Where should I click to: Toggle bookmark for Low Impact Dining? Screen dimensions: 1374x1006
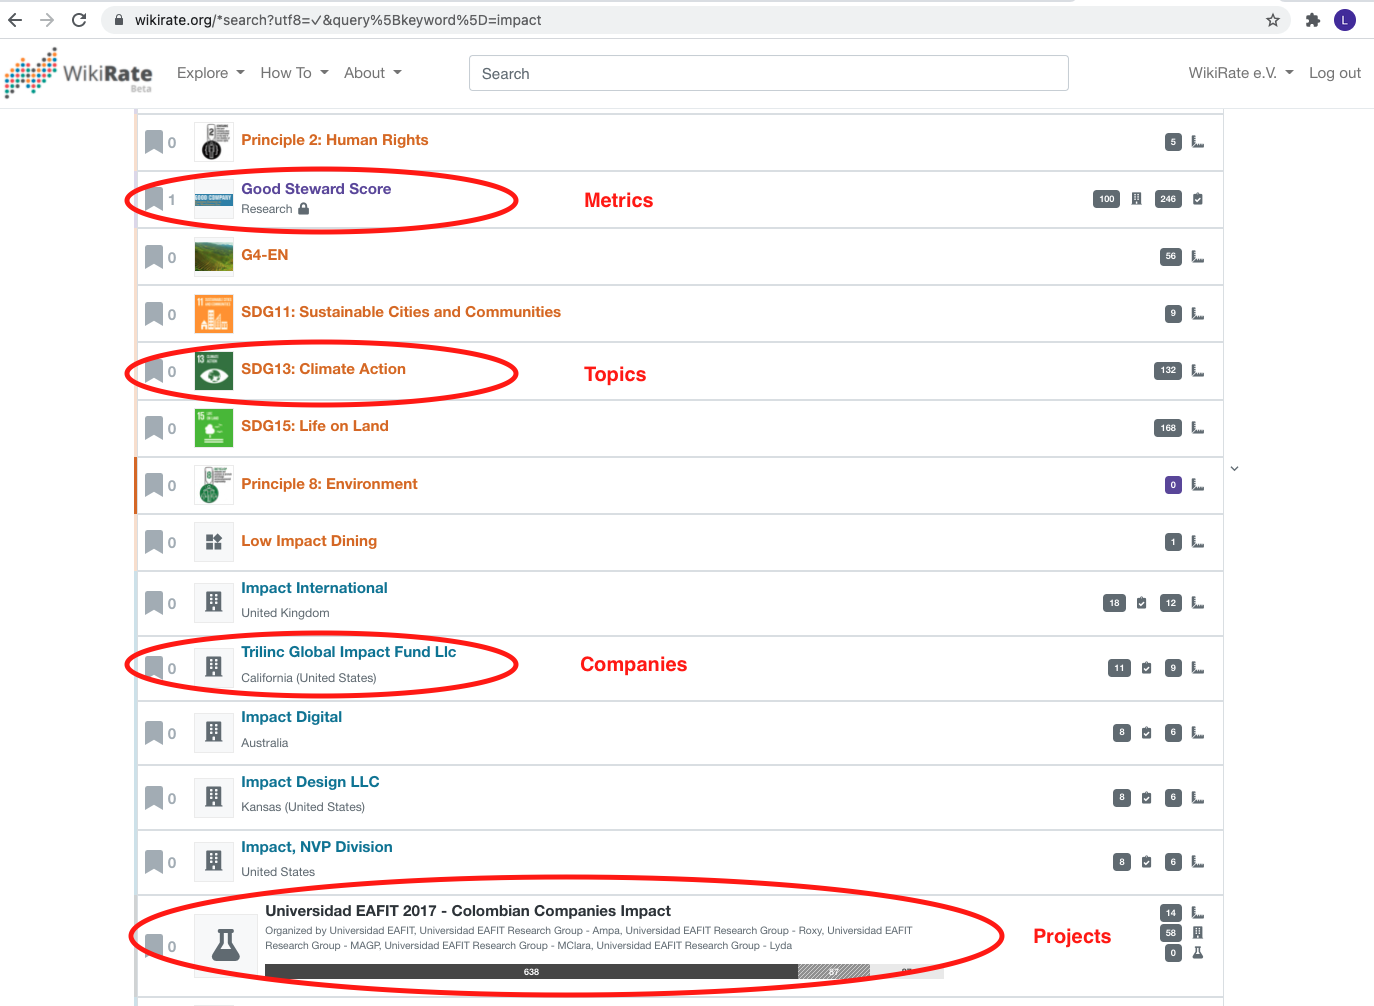pos(154,542)
